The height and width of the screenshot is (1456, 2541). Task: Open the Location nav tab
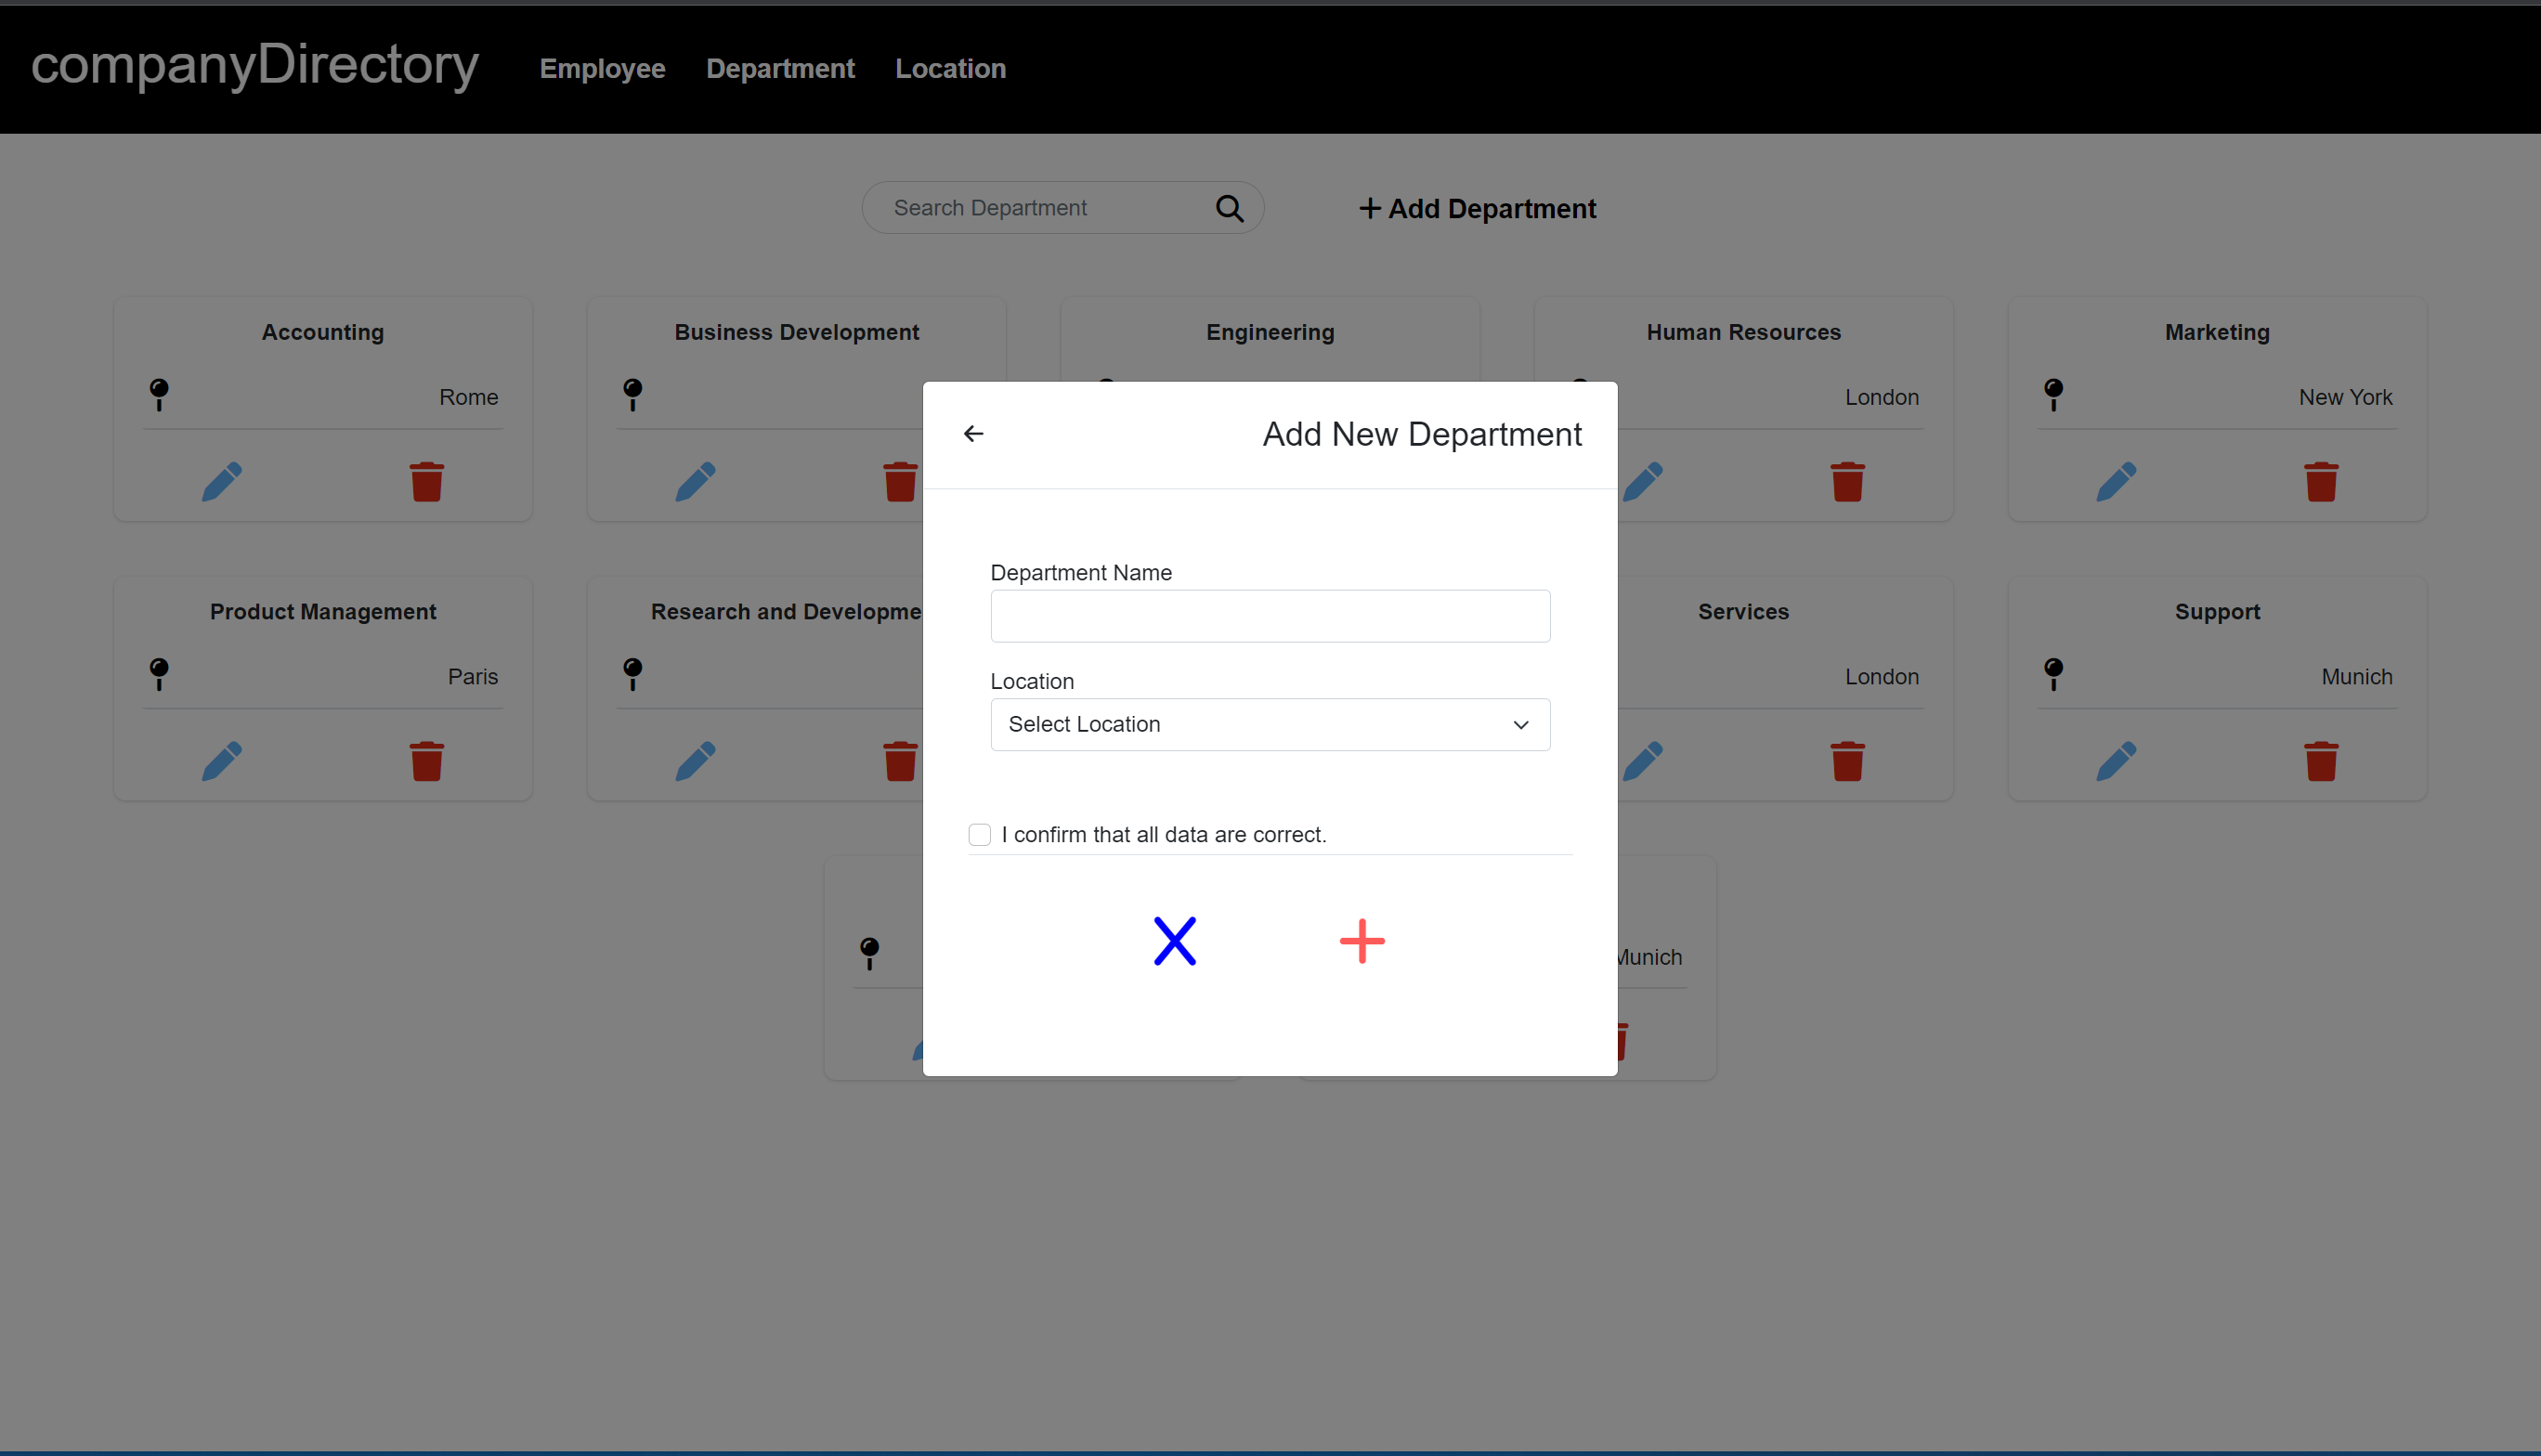pos(950,68)
